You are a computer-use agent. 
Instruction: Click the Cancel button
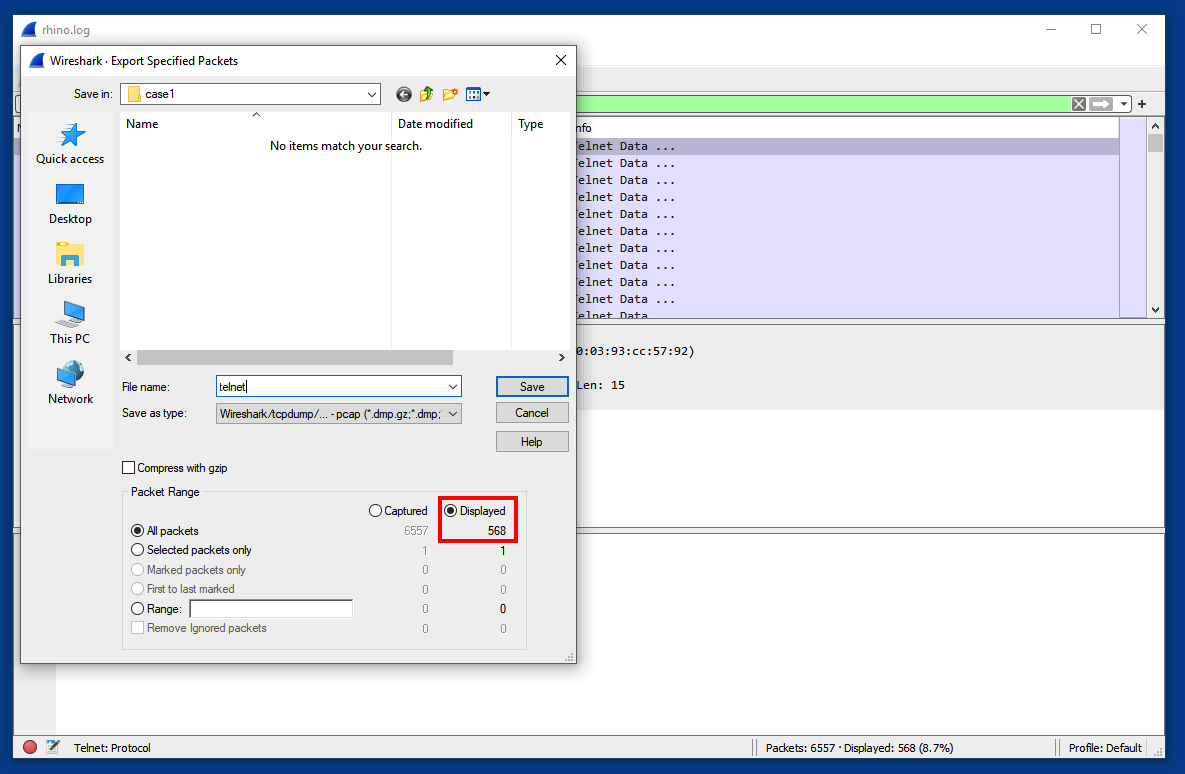pyautogui.click(x=532, y=413)
